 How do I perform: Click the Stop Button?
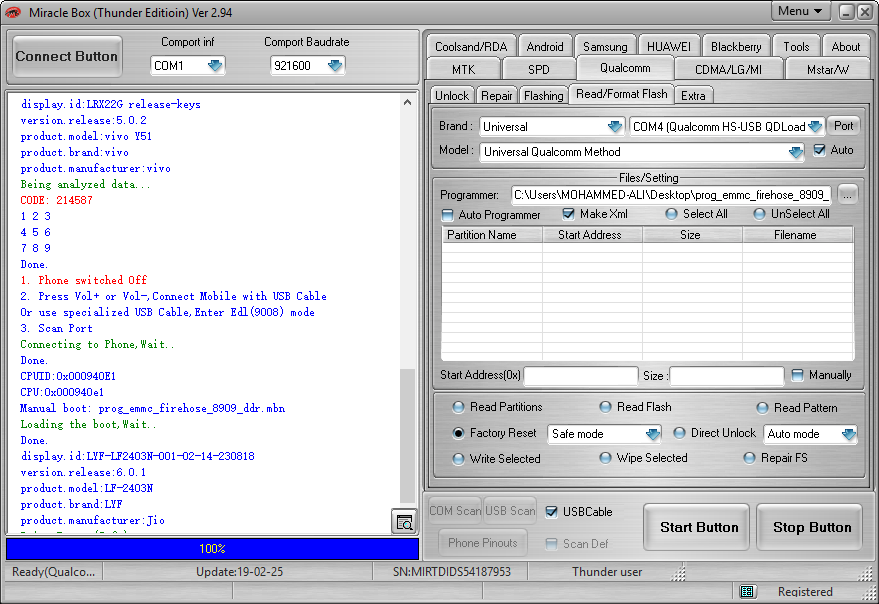coord(809,527)
